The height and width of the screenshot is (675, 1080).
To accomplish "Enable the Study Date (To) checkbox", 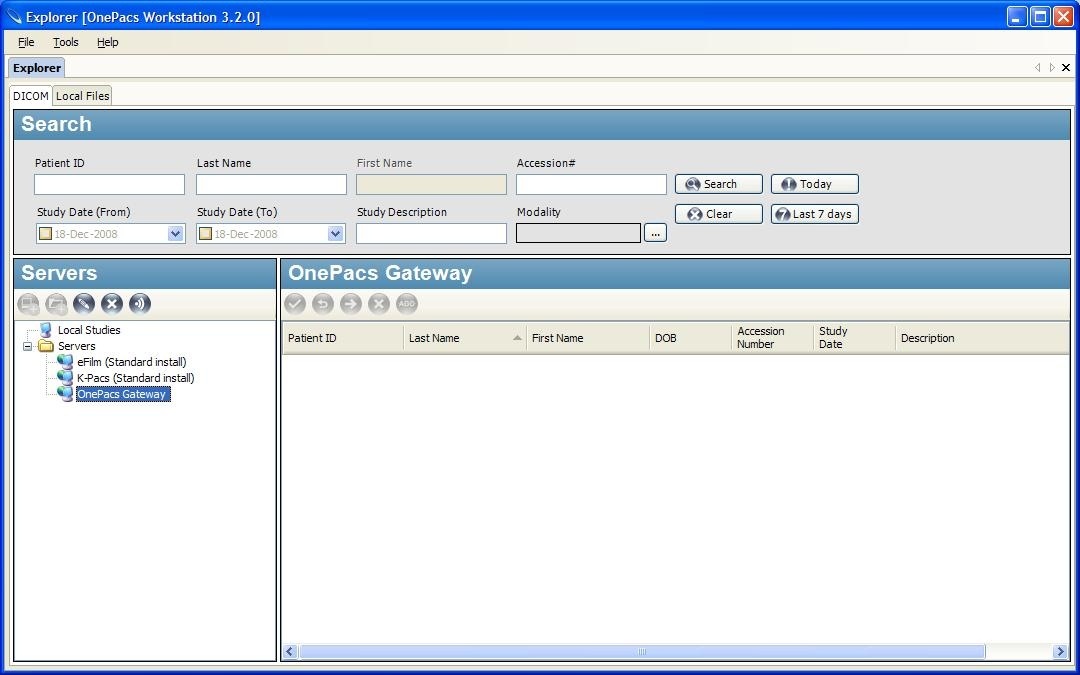I will 205,233.
